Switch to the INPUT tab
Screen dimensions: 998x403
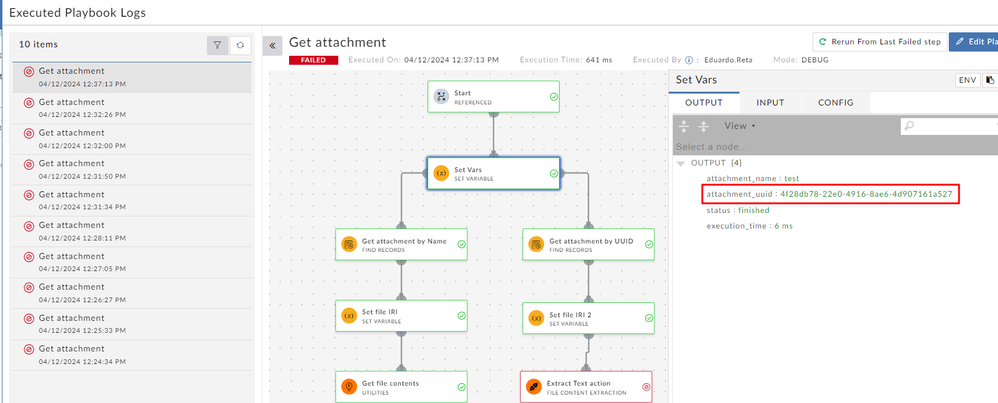click(x=770, y=102)
